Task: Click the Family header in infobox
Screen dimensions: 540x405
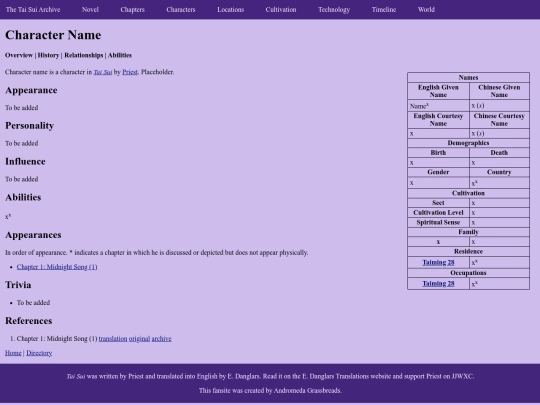Action: 468,232
